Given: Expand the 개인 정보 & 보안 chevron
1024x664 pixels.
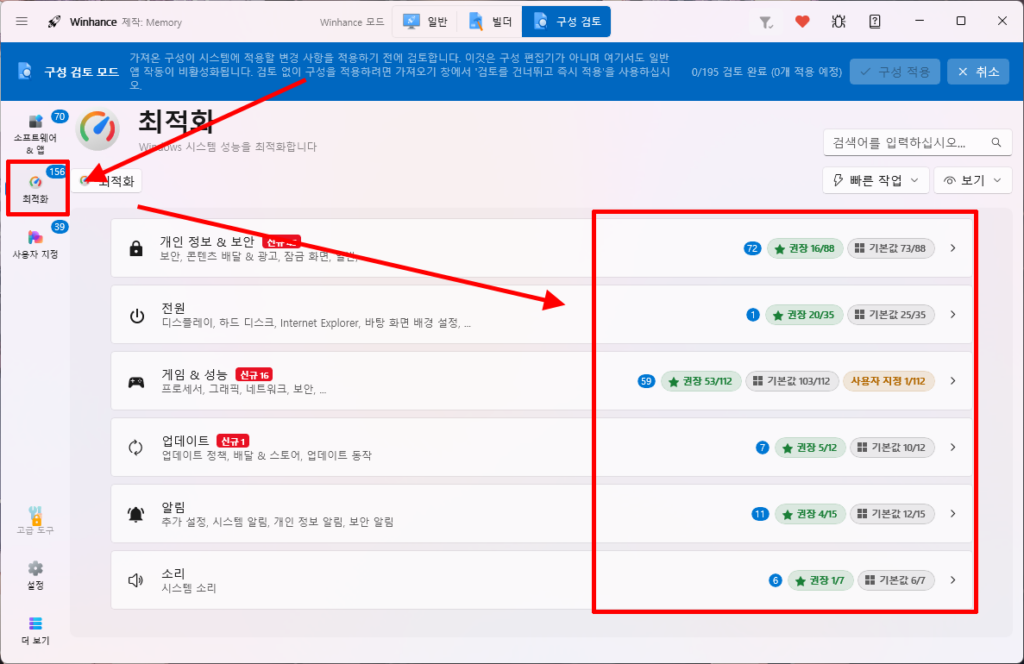Looking at the screenshot, I should 953,248.
